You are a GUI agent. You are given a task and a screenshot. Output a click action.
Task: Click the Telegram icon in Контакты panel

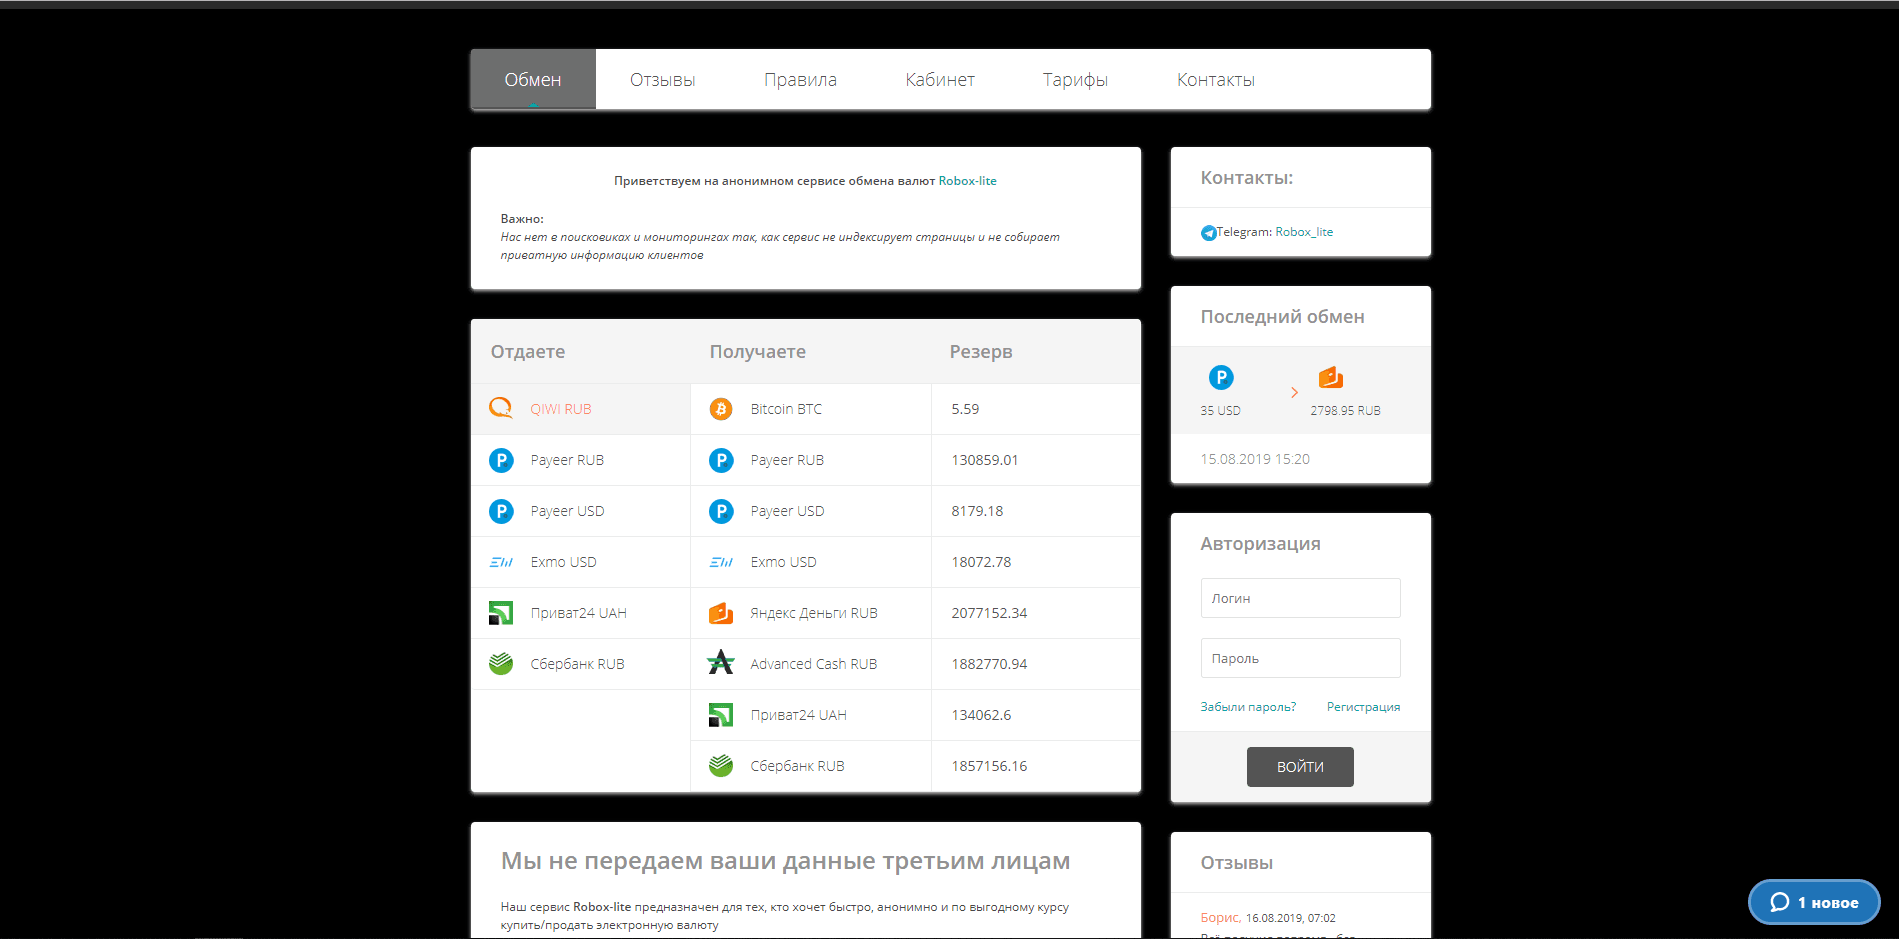(1208, 232)
